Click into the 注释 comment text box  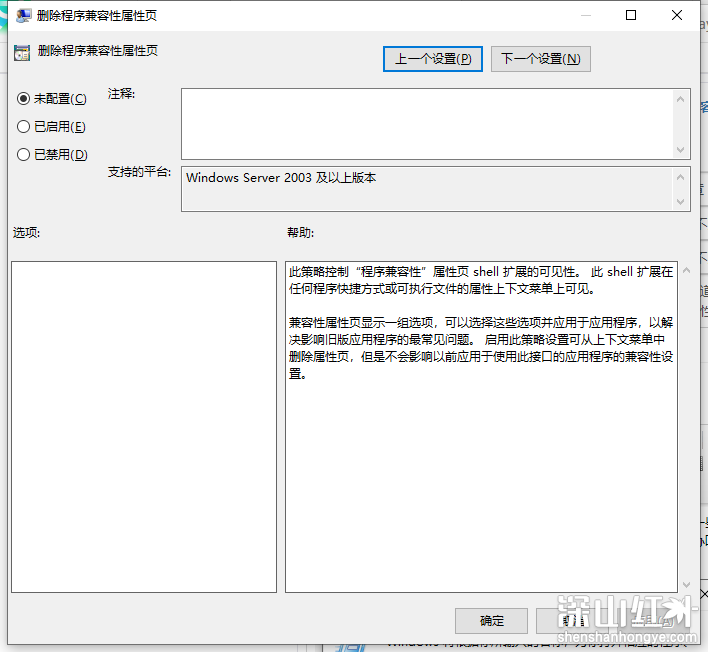427,123
